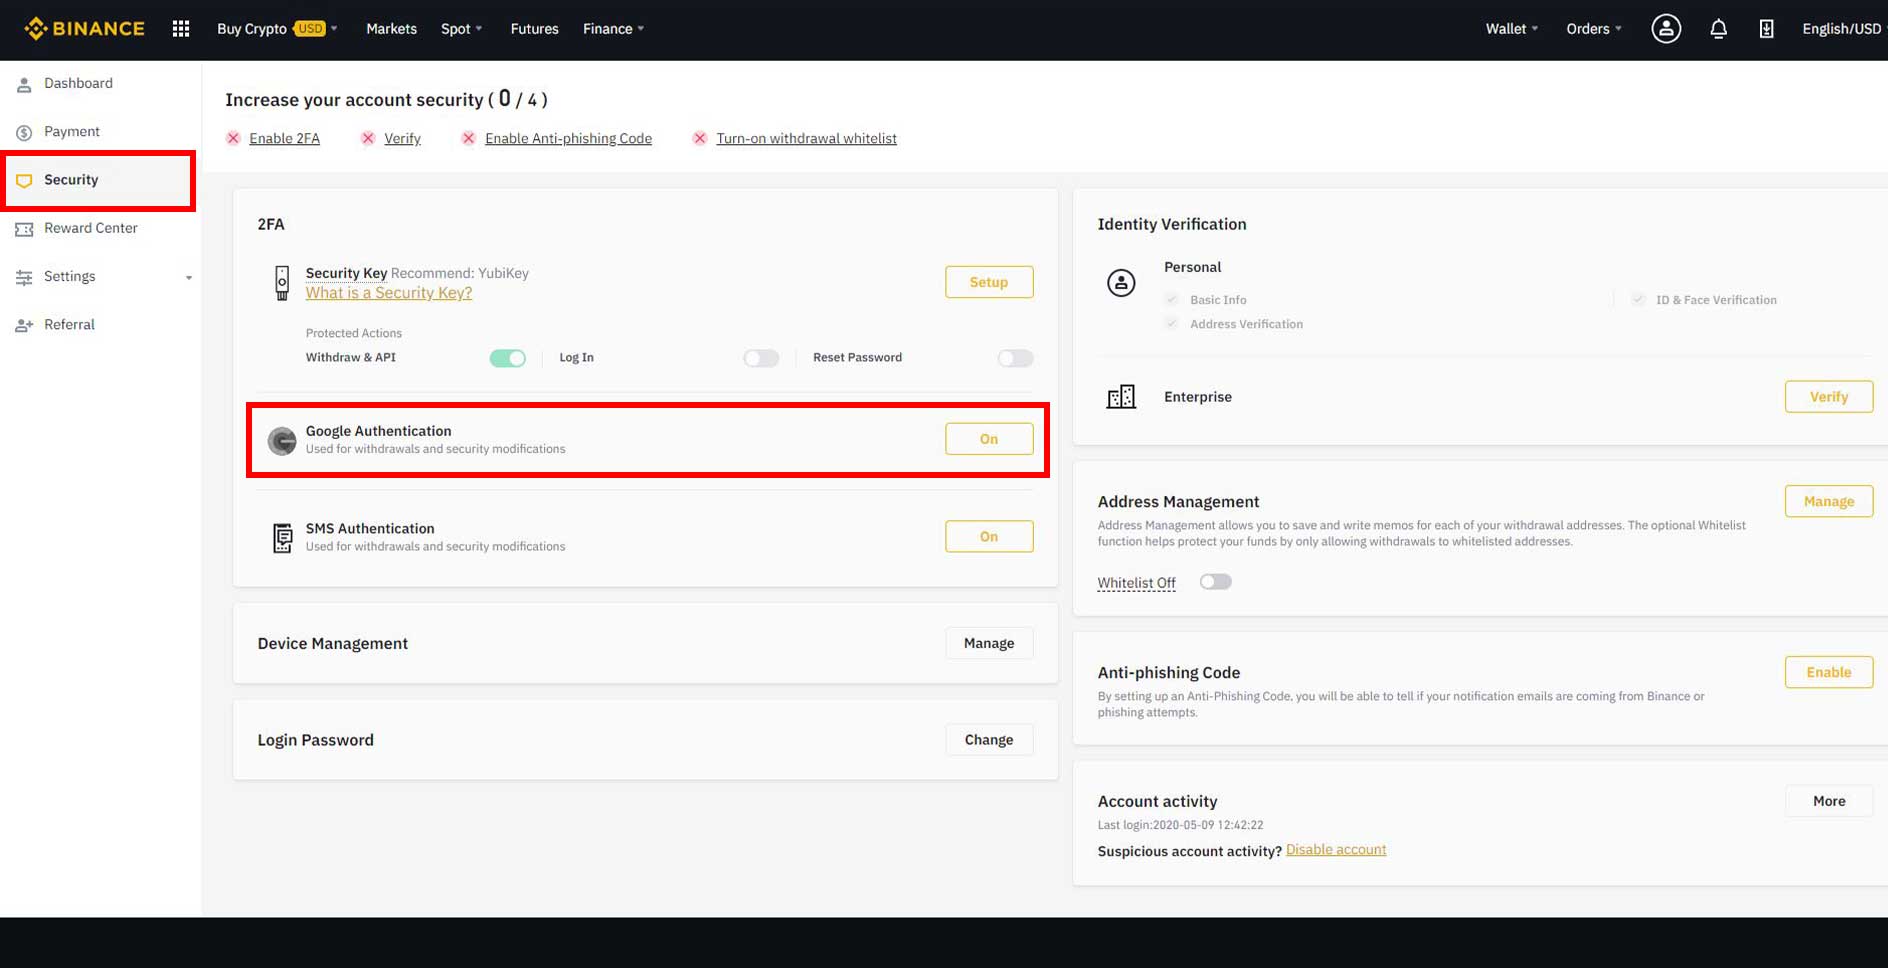Toggle the Log In protected action

[761, 358]
